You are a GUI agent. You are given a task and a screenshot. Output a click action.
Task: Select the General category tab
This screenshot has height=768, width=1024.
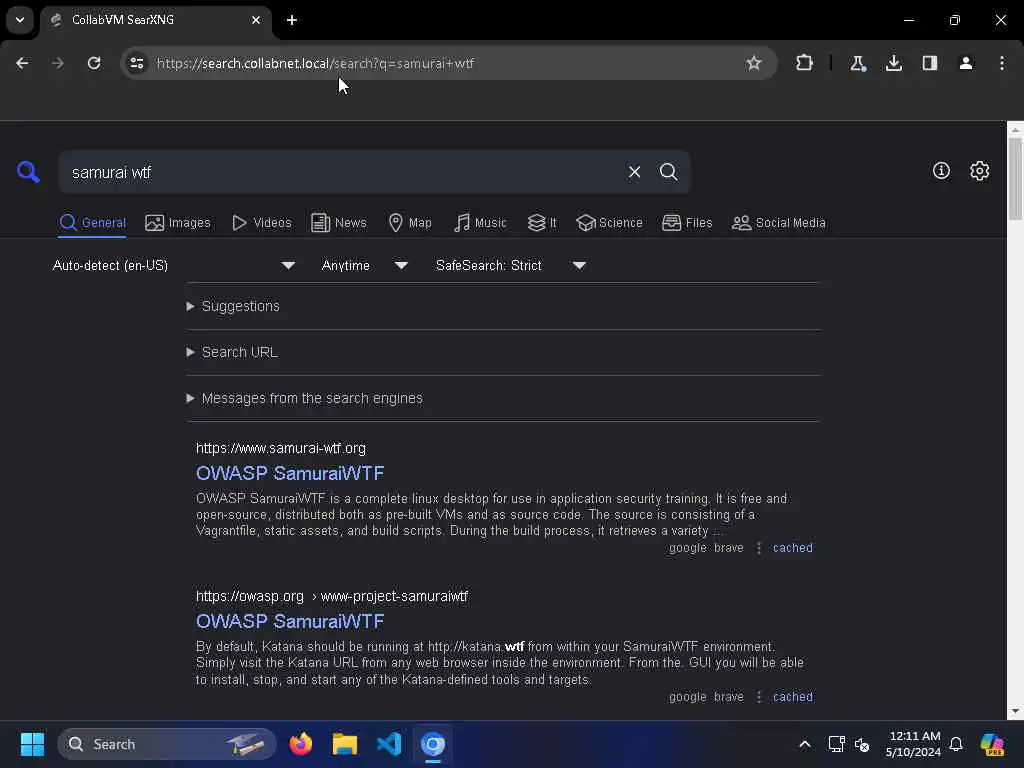click(92, 223)
